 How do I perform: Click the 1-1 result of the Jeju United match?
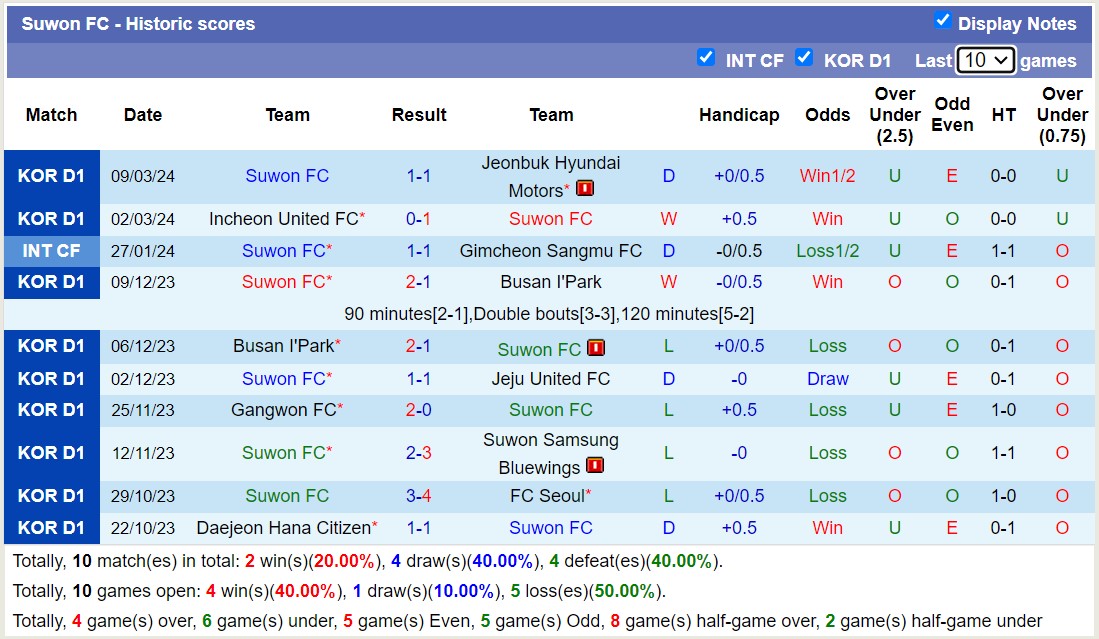(x=419, y=379)
